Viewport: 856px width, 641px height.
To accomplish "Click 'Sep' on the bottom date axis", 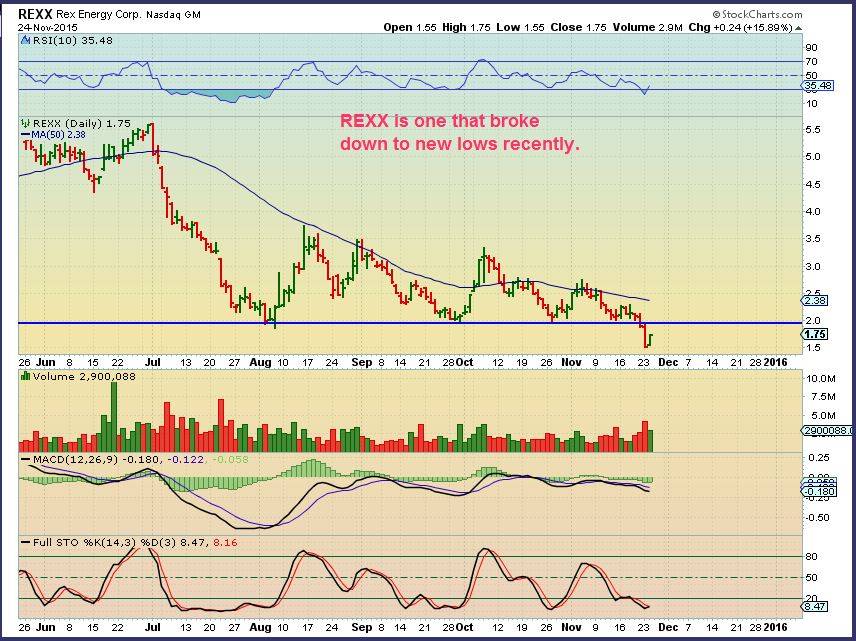I will tap(361, 627).
